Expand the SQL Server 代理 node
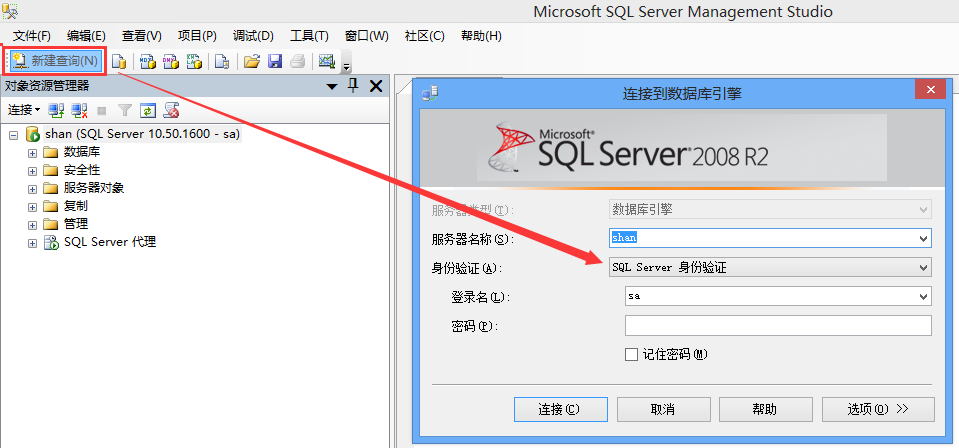 click(32, 243)
